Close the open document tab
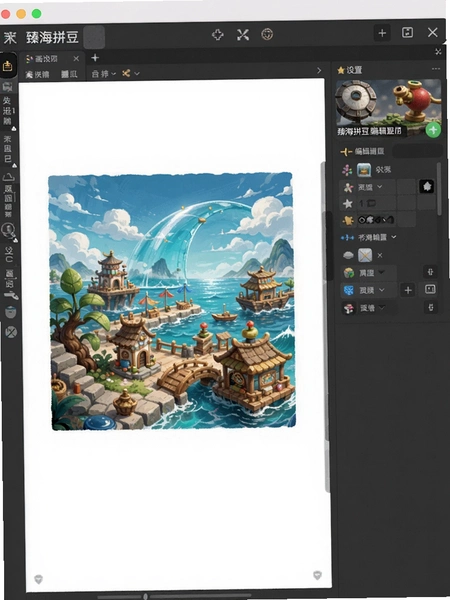This screenshot has height=600, width=450. pos(76,59)
